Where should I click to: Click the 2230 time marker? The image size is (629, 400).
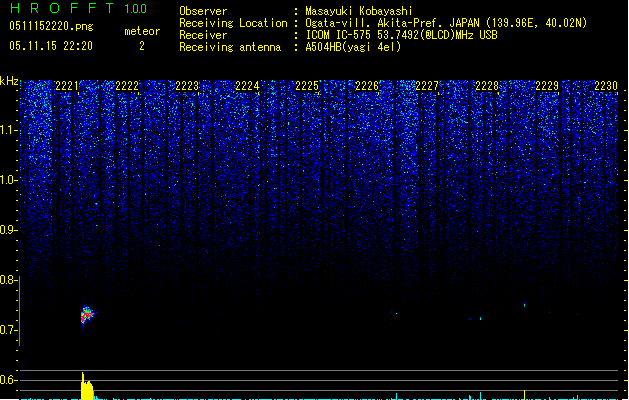click(606, 86)
